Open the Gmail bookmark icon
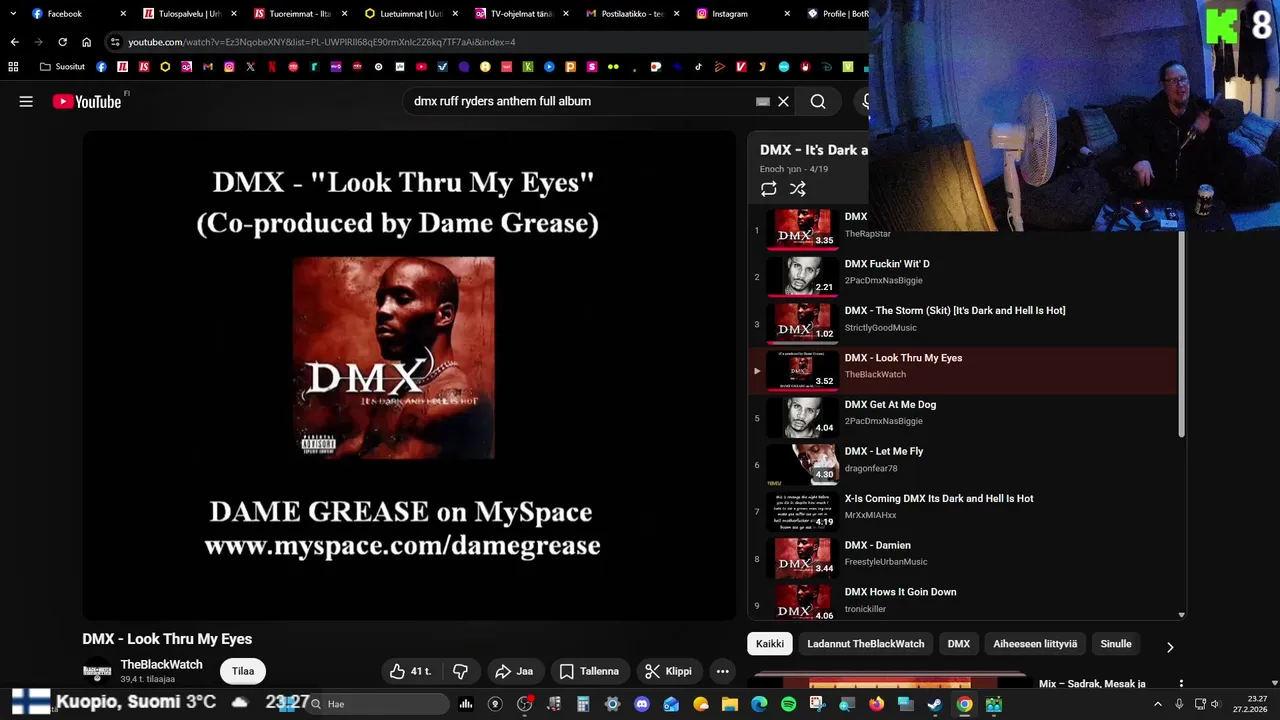The height and width of the screenshot is (720, 1280). coord(208,67)
